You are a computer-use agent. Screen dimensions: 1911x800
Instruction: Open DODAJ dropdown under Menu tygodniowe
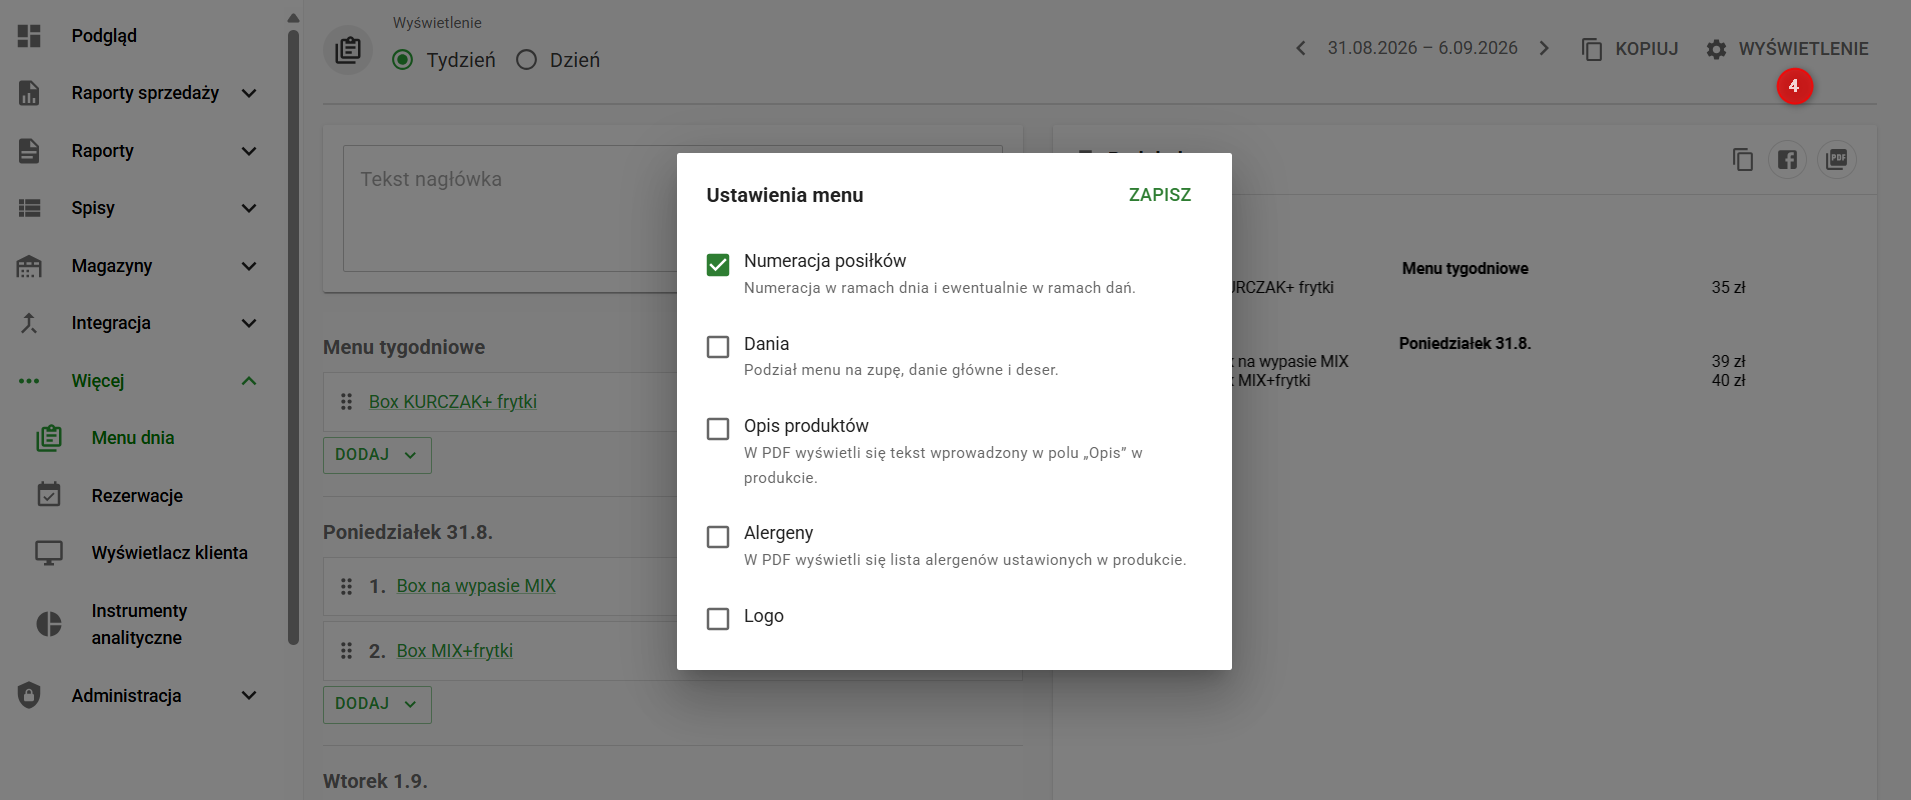pyautogui.click(x=377, y=455)
